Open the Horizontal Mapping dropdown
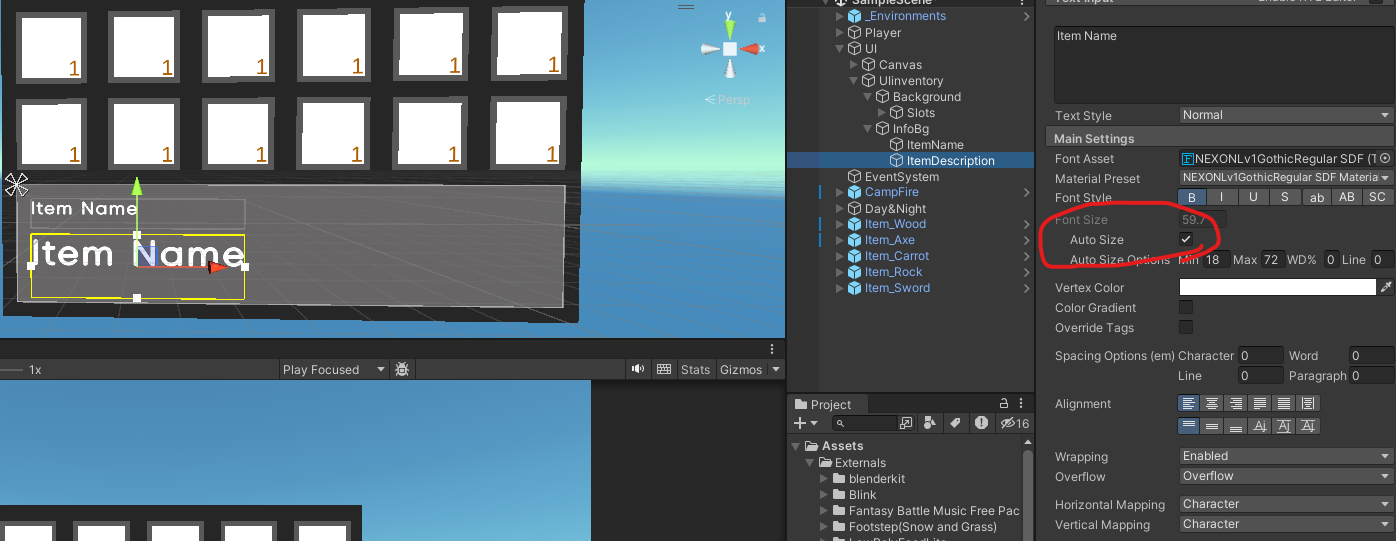Image resolution: width=1396 pixels, height=541 pixels. click(1286, 504)
